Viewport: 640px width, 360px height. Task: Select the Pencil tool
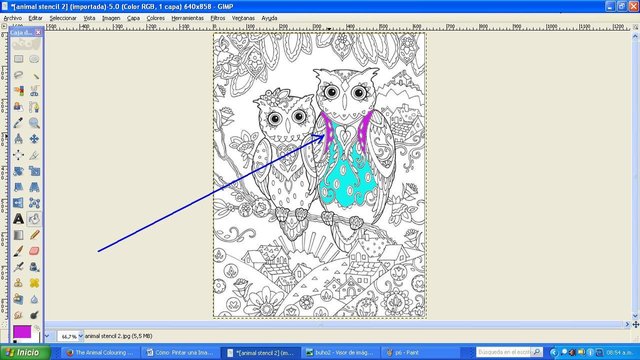(x=34, y=235)
